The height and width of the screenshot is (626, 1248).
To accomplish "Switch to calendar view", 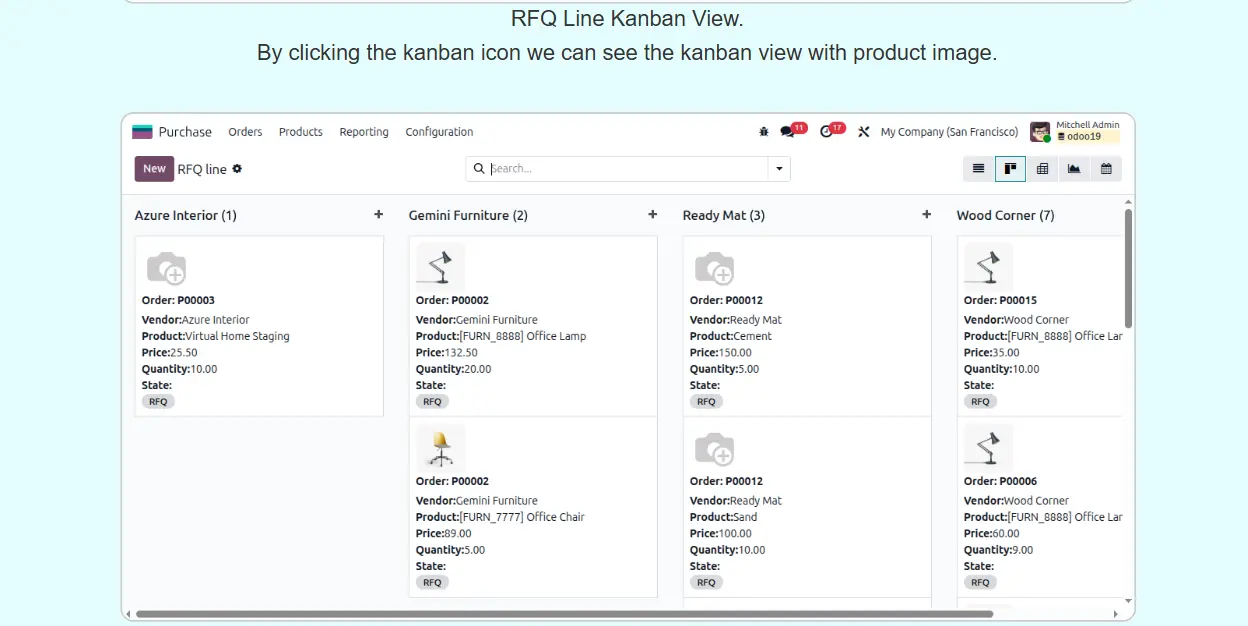I will pyautogui.click(x=1106, y=169).
